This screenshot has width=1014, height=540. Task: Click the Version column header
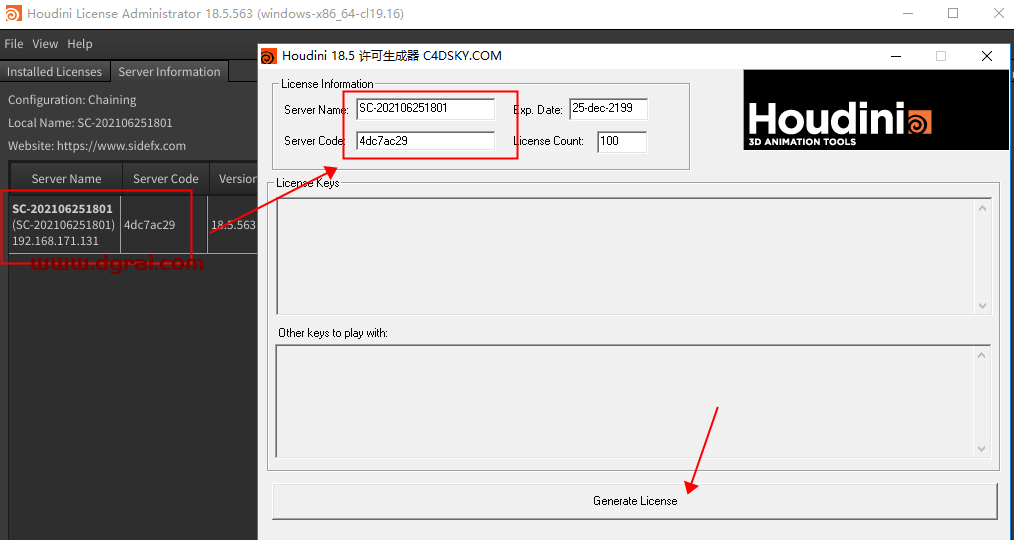tap(237, 179)
